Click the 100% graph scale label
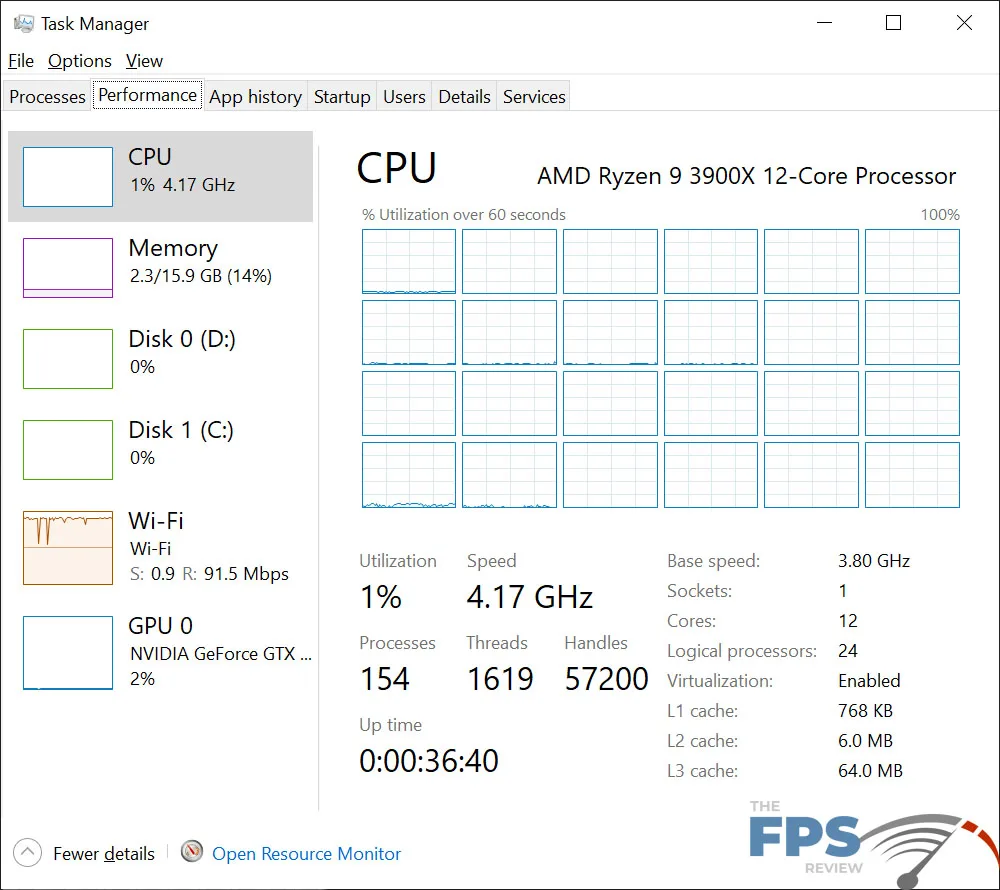Image resolution: width=1000 pixels, height=890 pixels. [x=940, y=214]
